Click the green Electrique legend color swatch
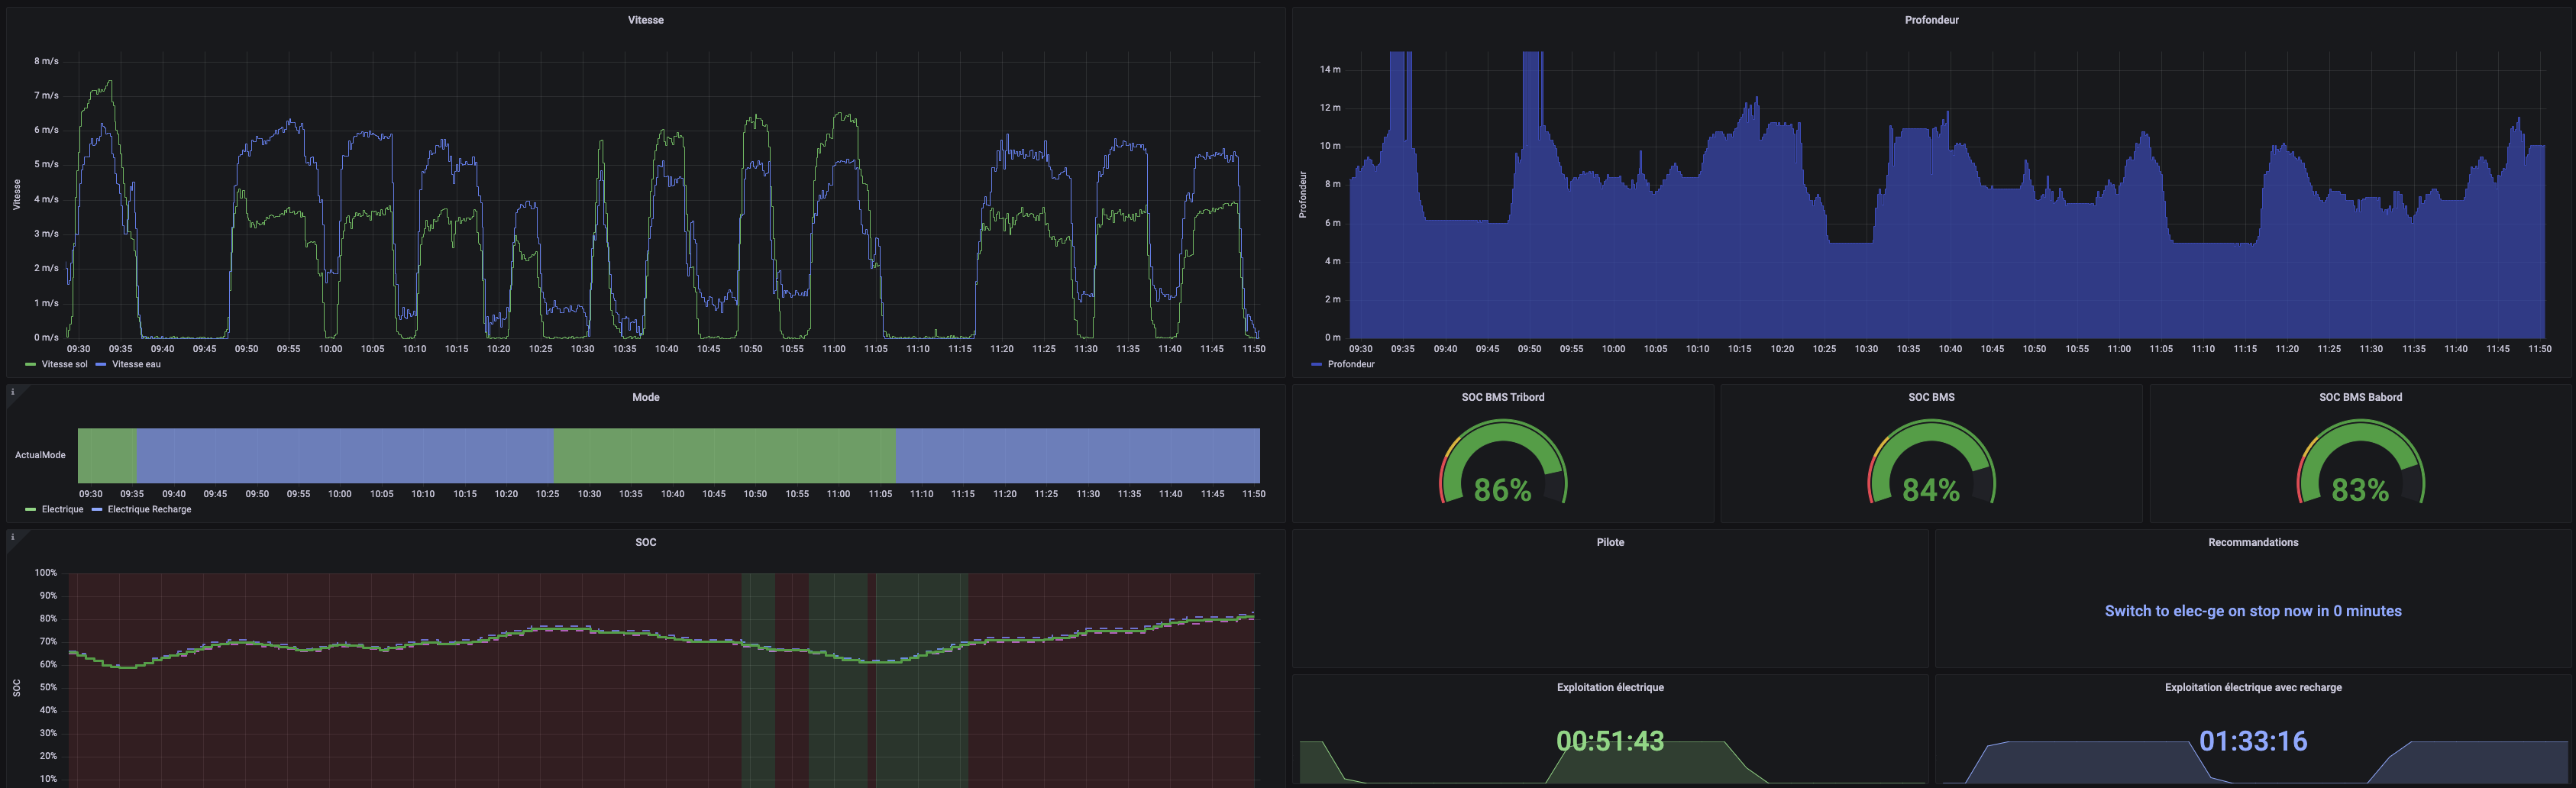Image resolution: width=2576 pixels, height=788 pixels. click(31, 509)
